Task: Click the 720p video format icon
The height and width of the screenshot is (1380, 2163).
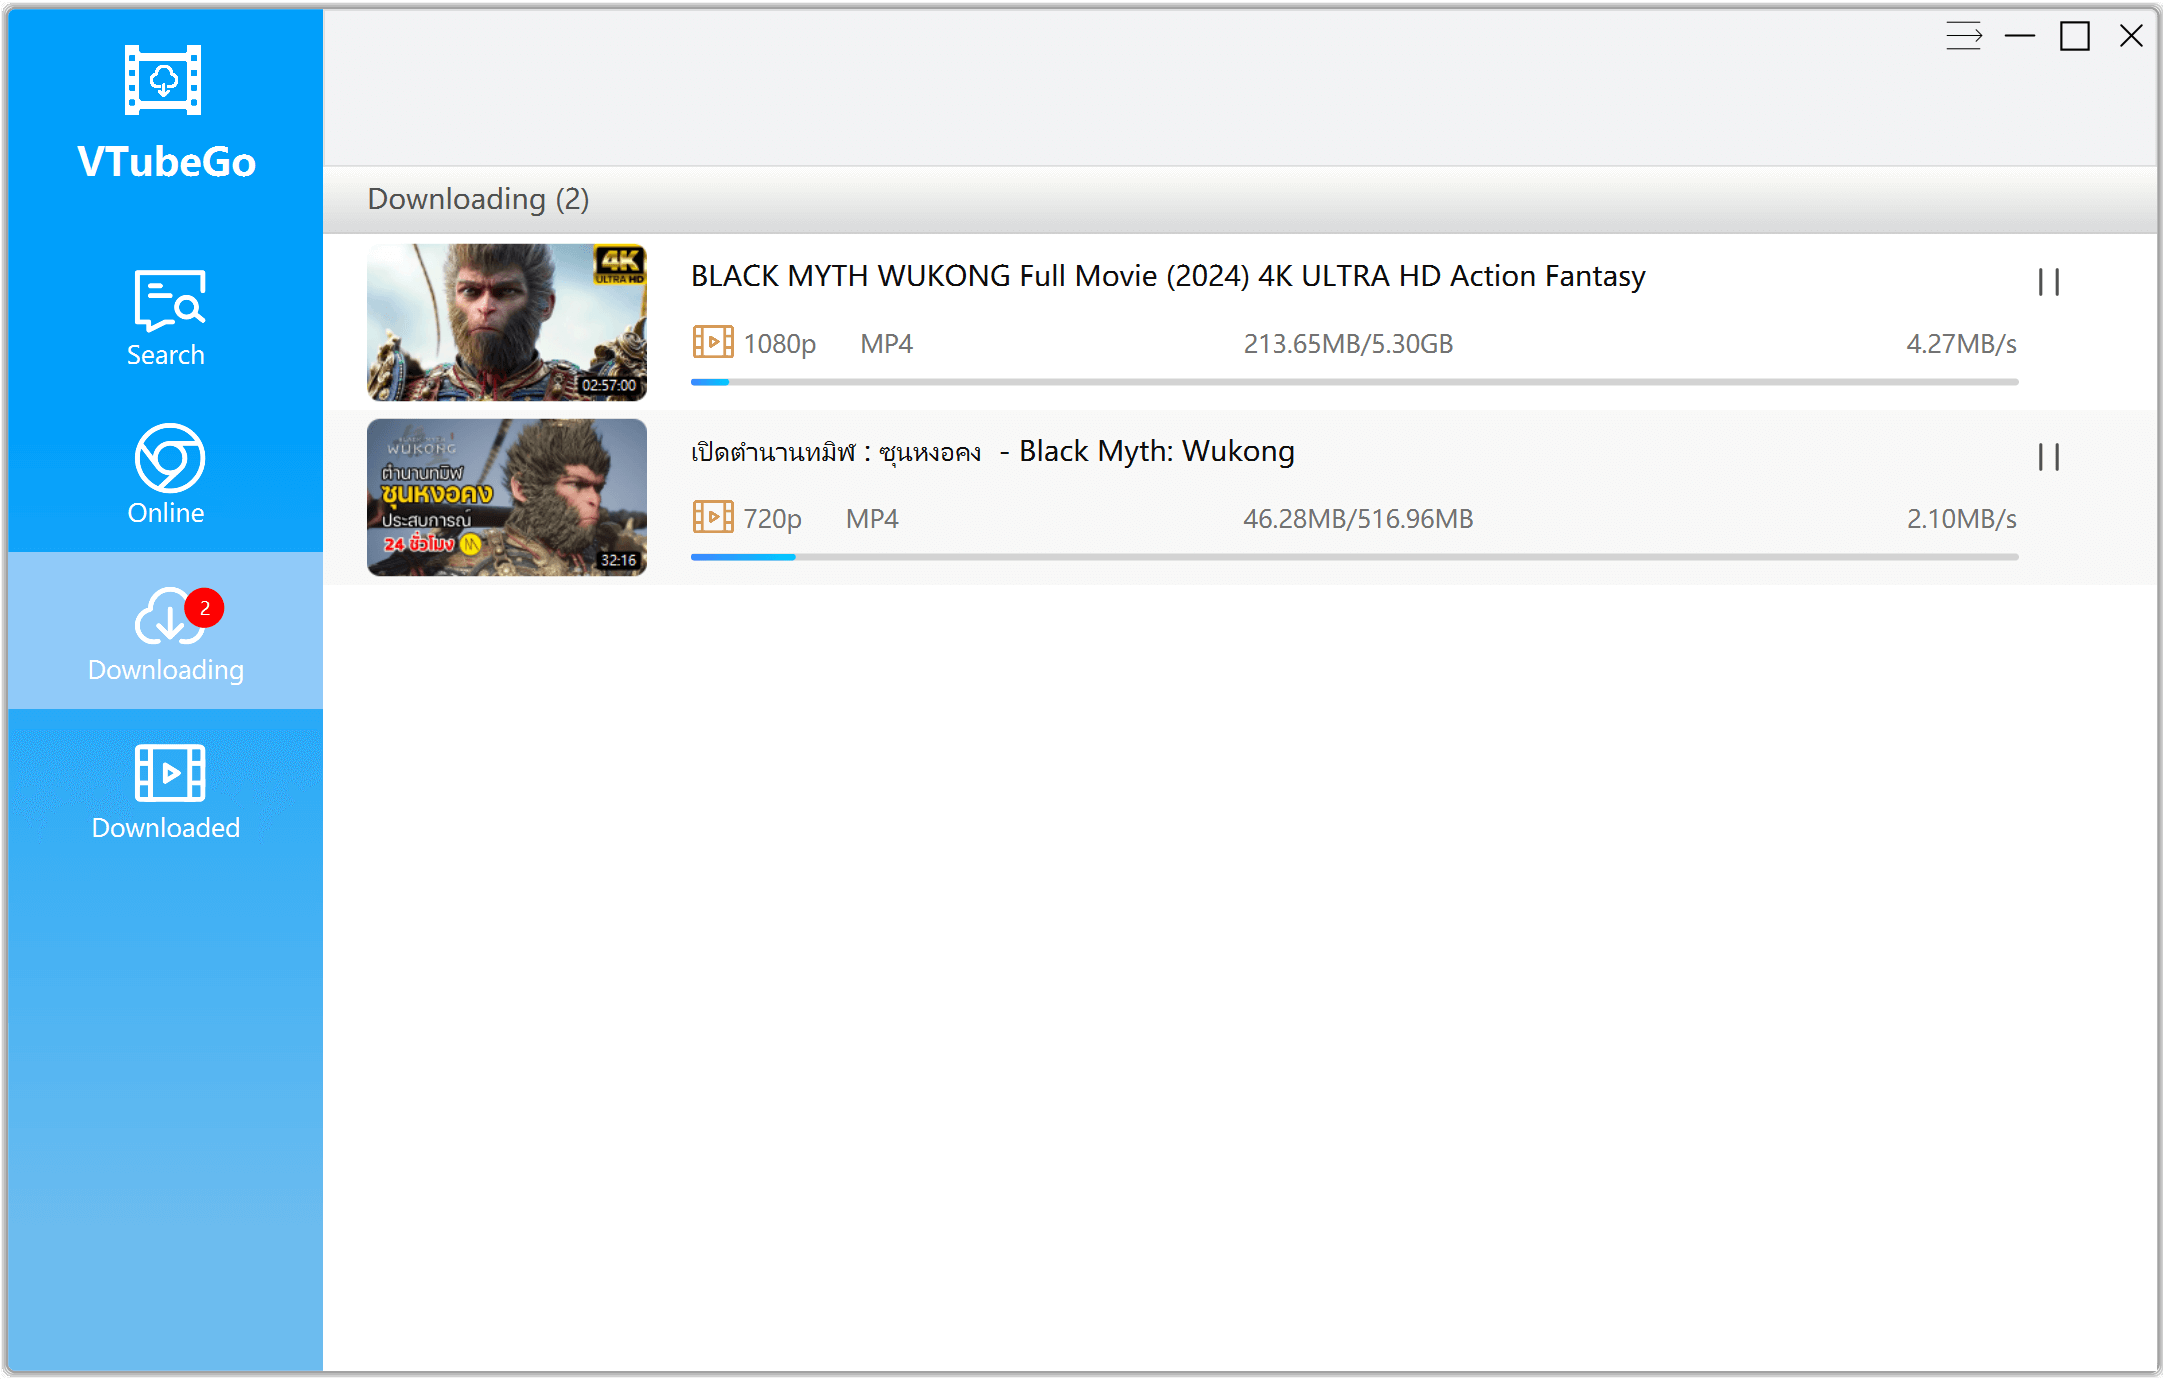Action: [x=712, y=517]
